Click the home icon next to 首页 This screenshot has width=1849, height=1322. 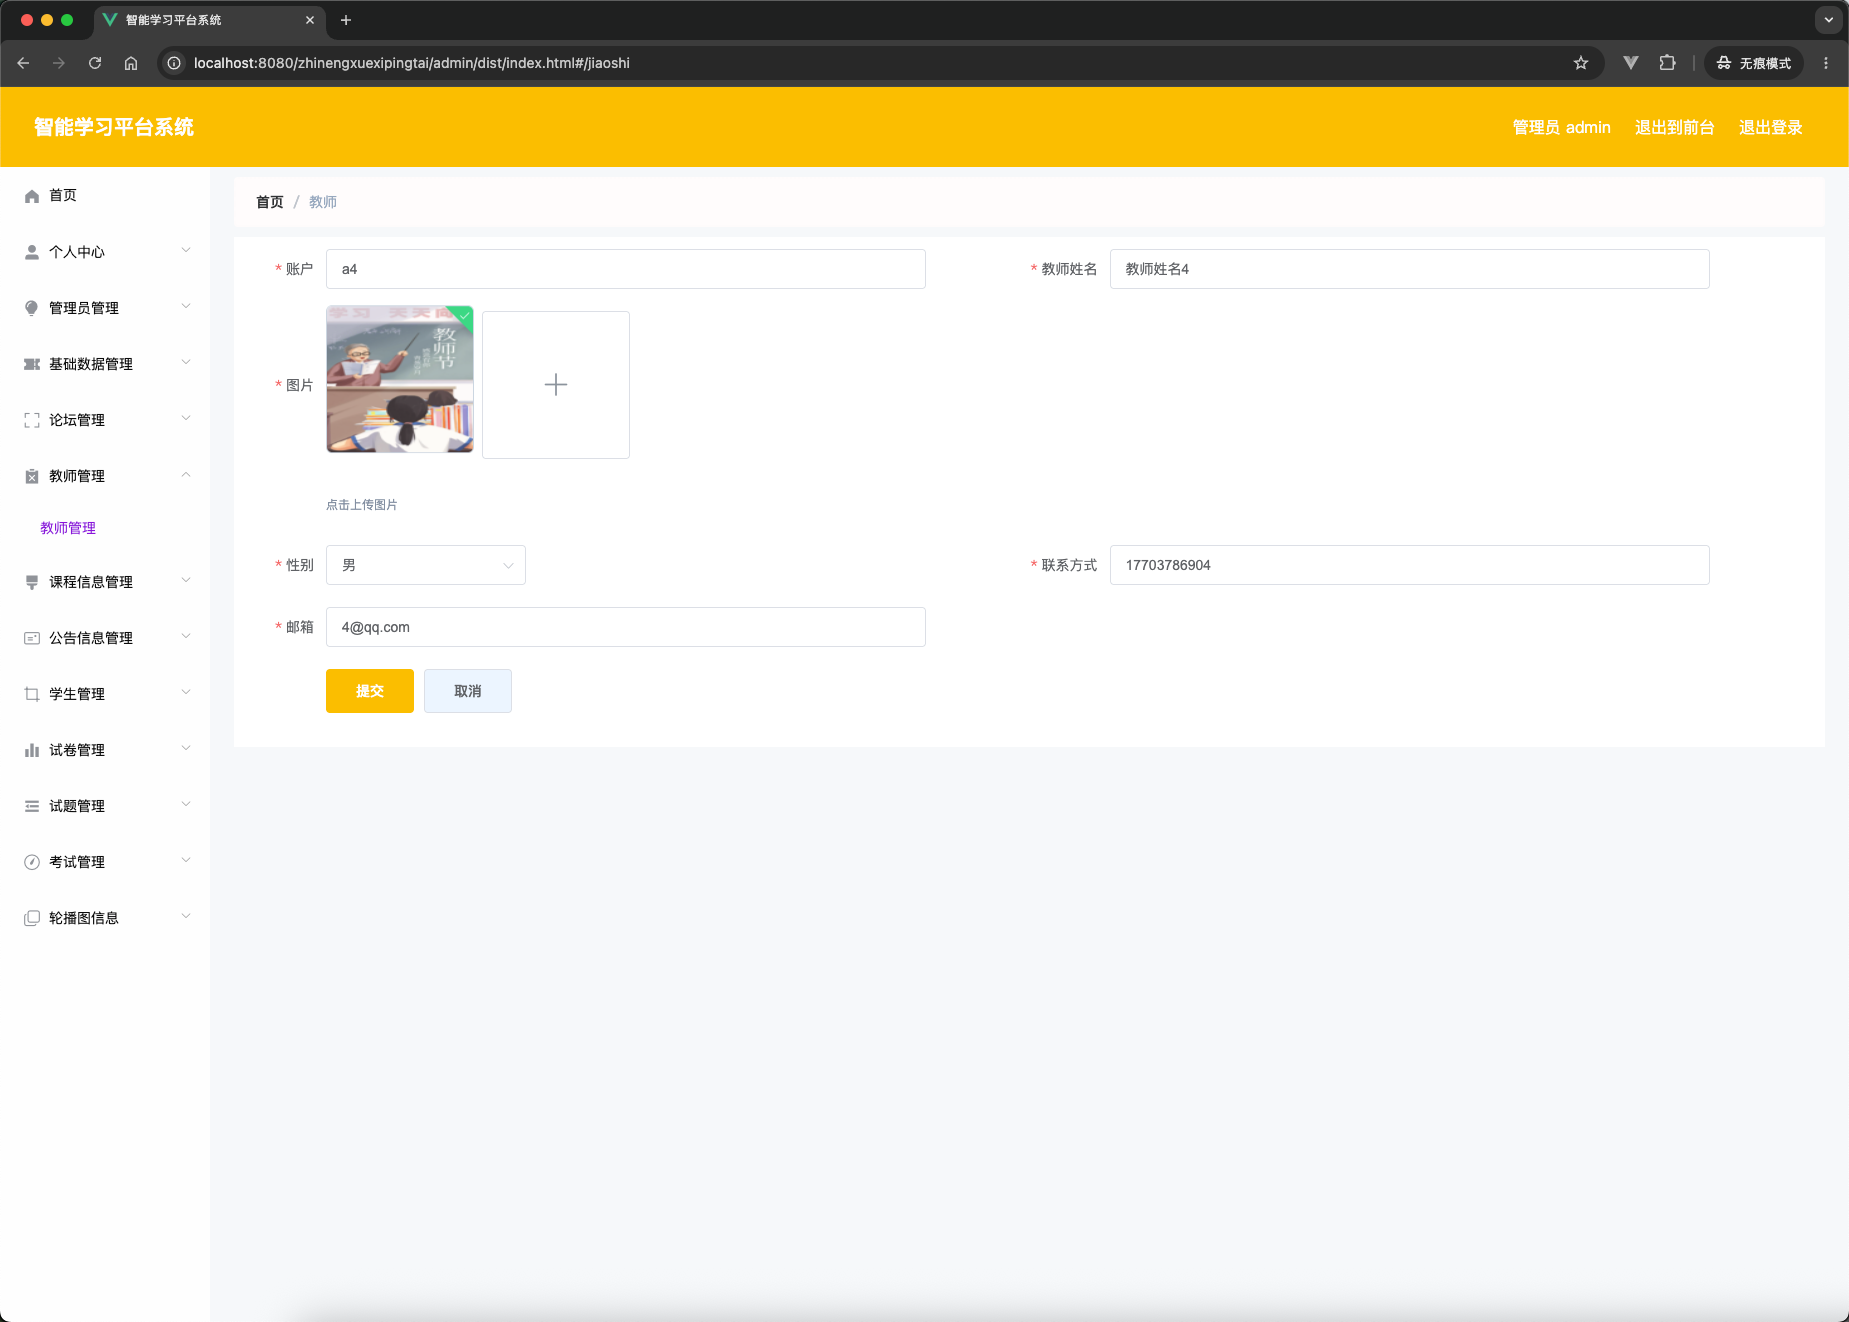pos(32,196)
